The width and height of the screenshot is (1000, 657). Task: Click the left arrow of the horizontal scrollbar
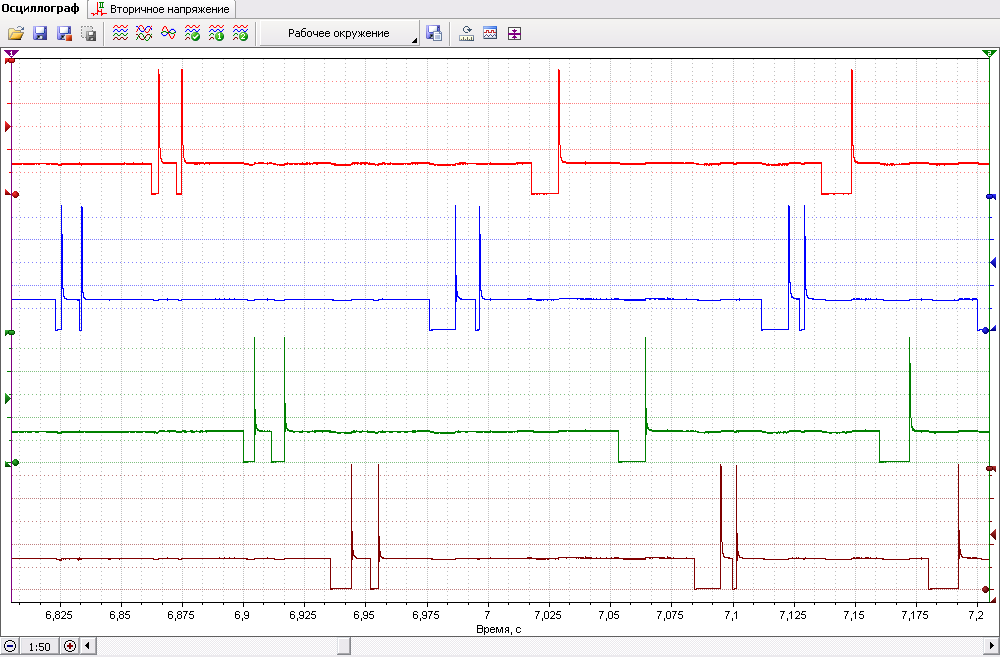[87, 646]
